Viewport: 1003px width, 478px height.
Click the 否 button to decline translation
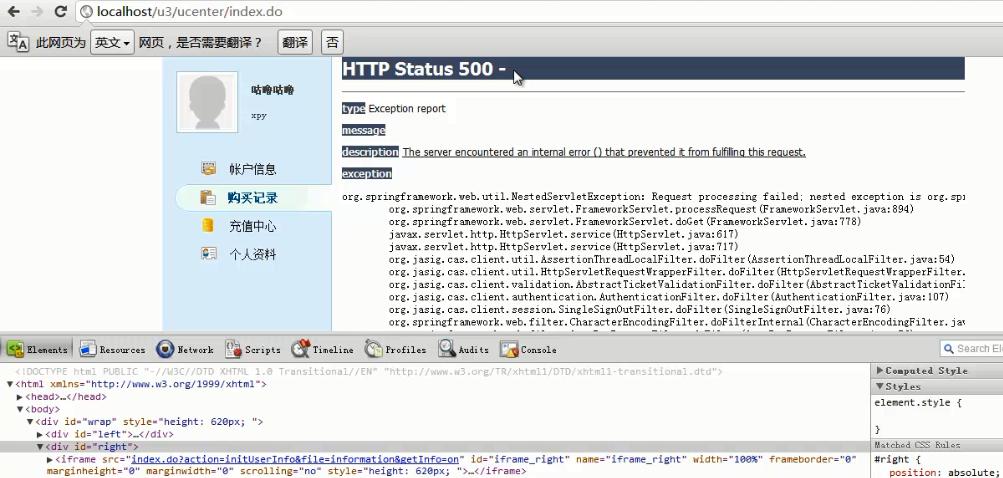[x=331, y=43]
